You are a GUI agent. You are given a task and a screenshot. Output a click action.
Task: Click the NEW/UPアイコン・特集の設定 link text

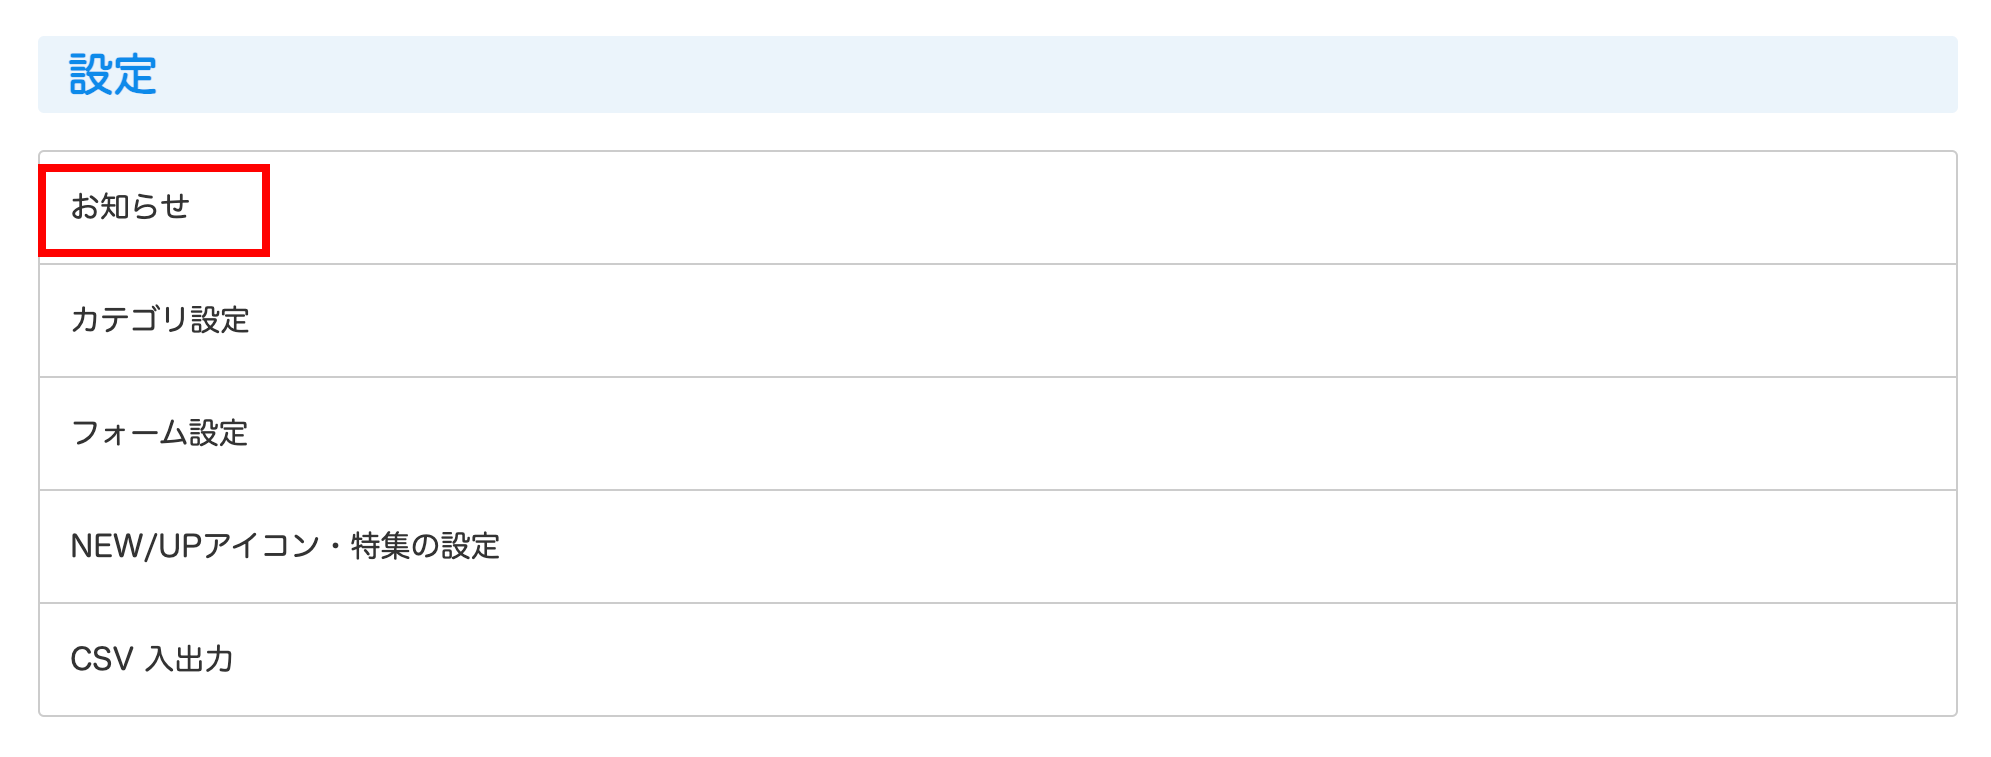[x=285, y=546]
